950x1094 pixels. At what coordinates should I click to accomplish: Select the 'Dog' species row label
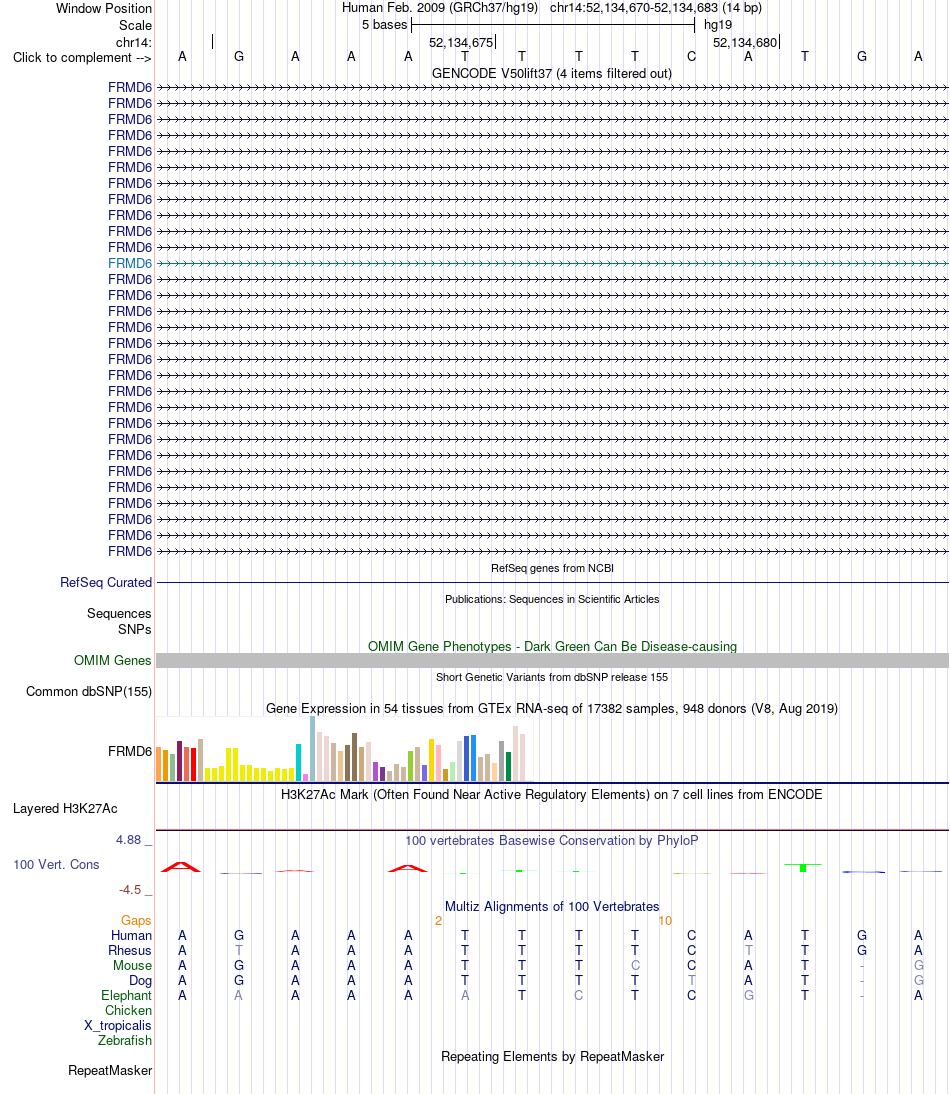pyautogui.click(x=140, y=980)
